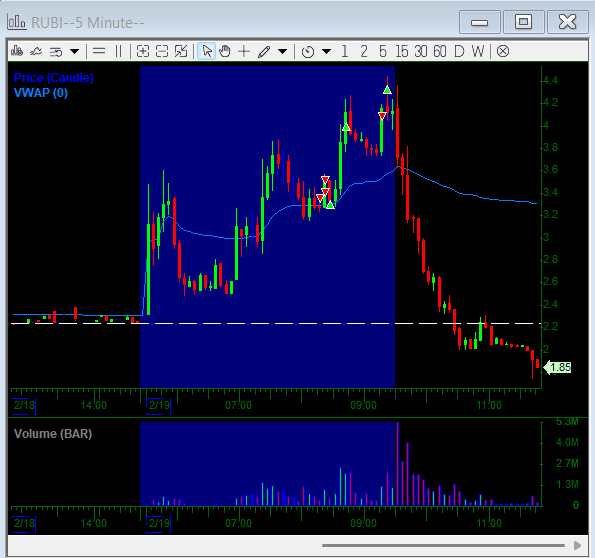This screenshot has height=558, width=595.
Task: Switch chart to daily (D) interval
Action: pyautogui.click(x=459, y=51)
